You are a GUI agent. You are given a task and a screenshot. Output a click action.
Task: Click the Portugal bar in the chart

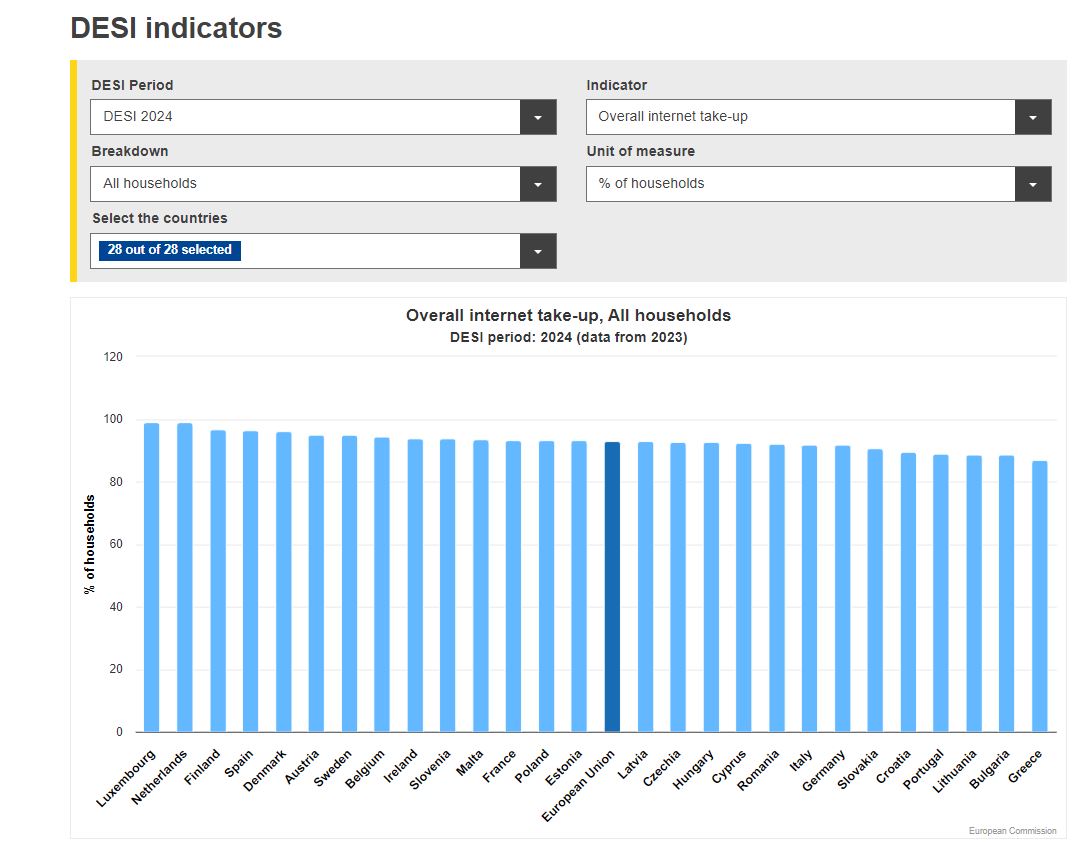pyautogui.click(x=941, y=593)
